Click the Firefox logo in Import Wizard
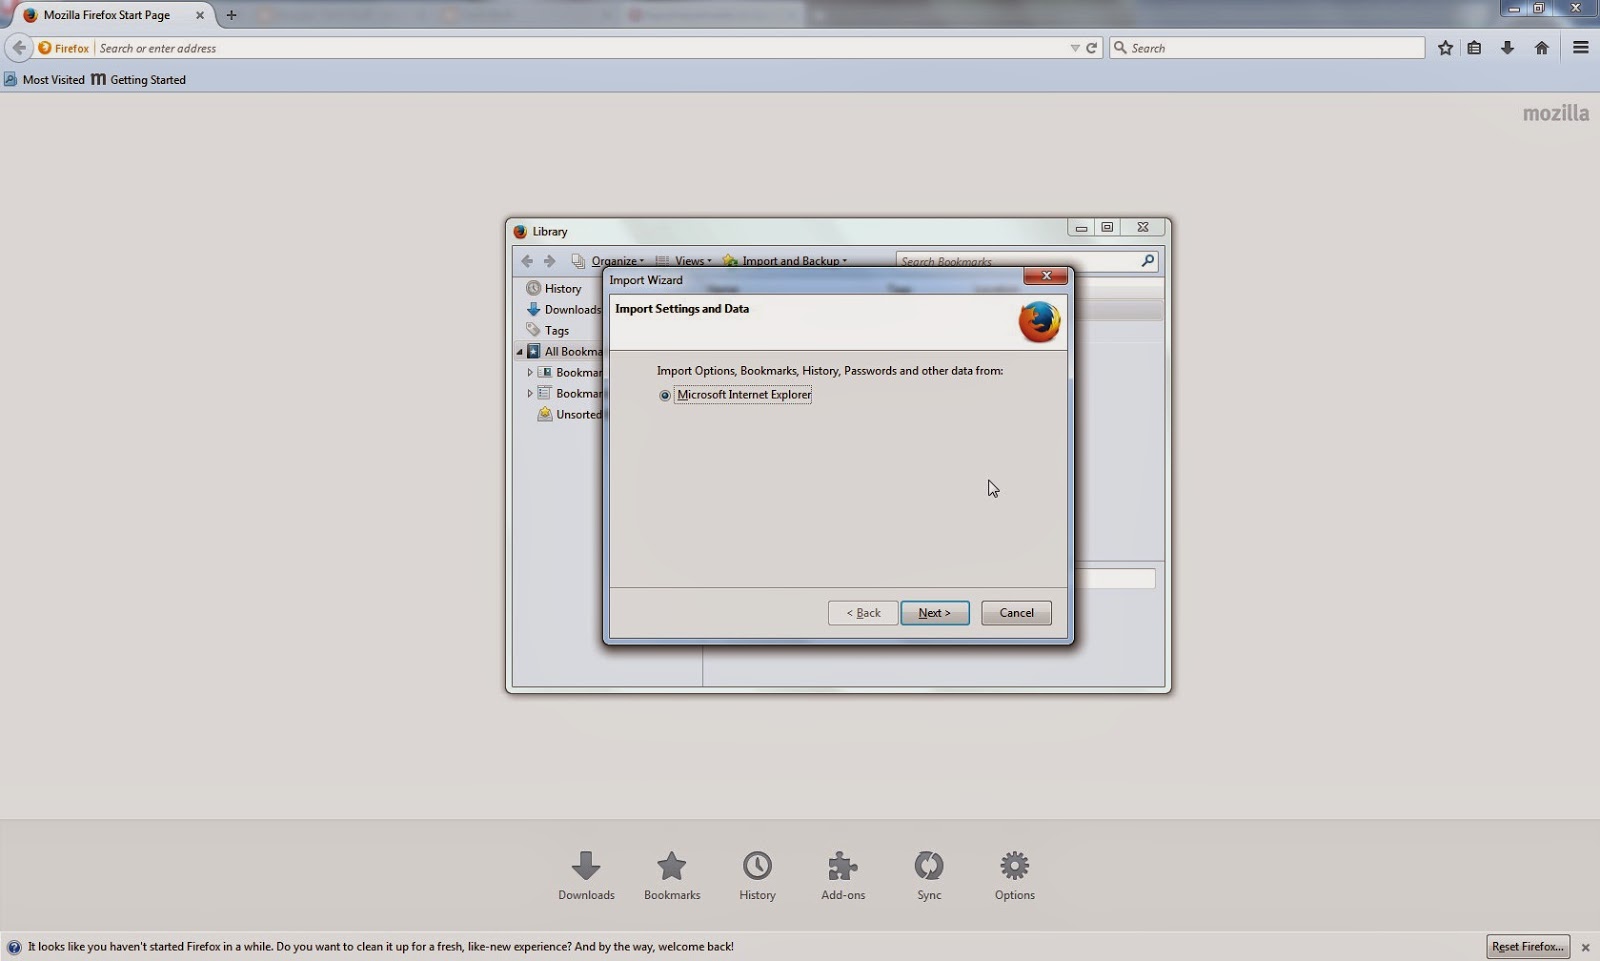 [1039, 322]
